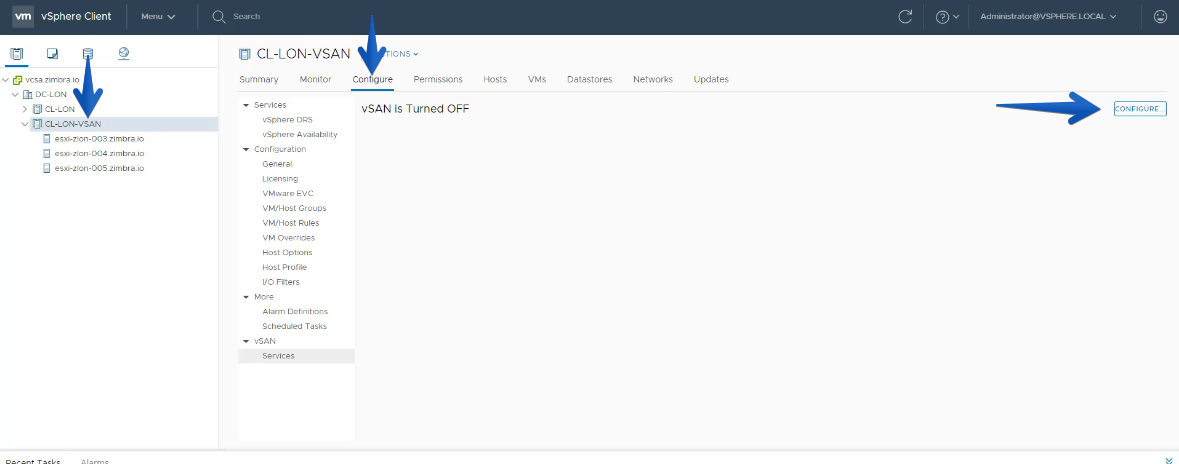Open the Hosts tab
The image size is (1179, 464).
[495, 79]
